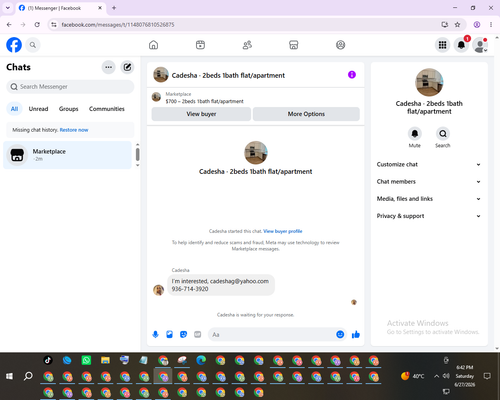This screenshot has height=400, width=500.
Task: Select the Communities filter tab
Action: point(107,109)
